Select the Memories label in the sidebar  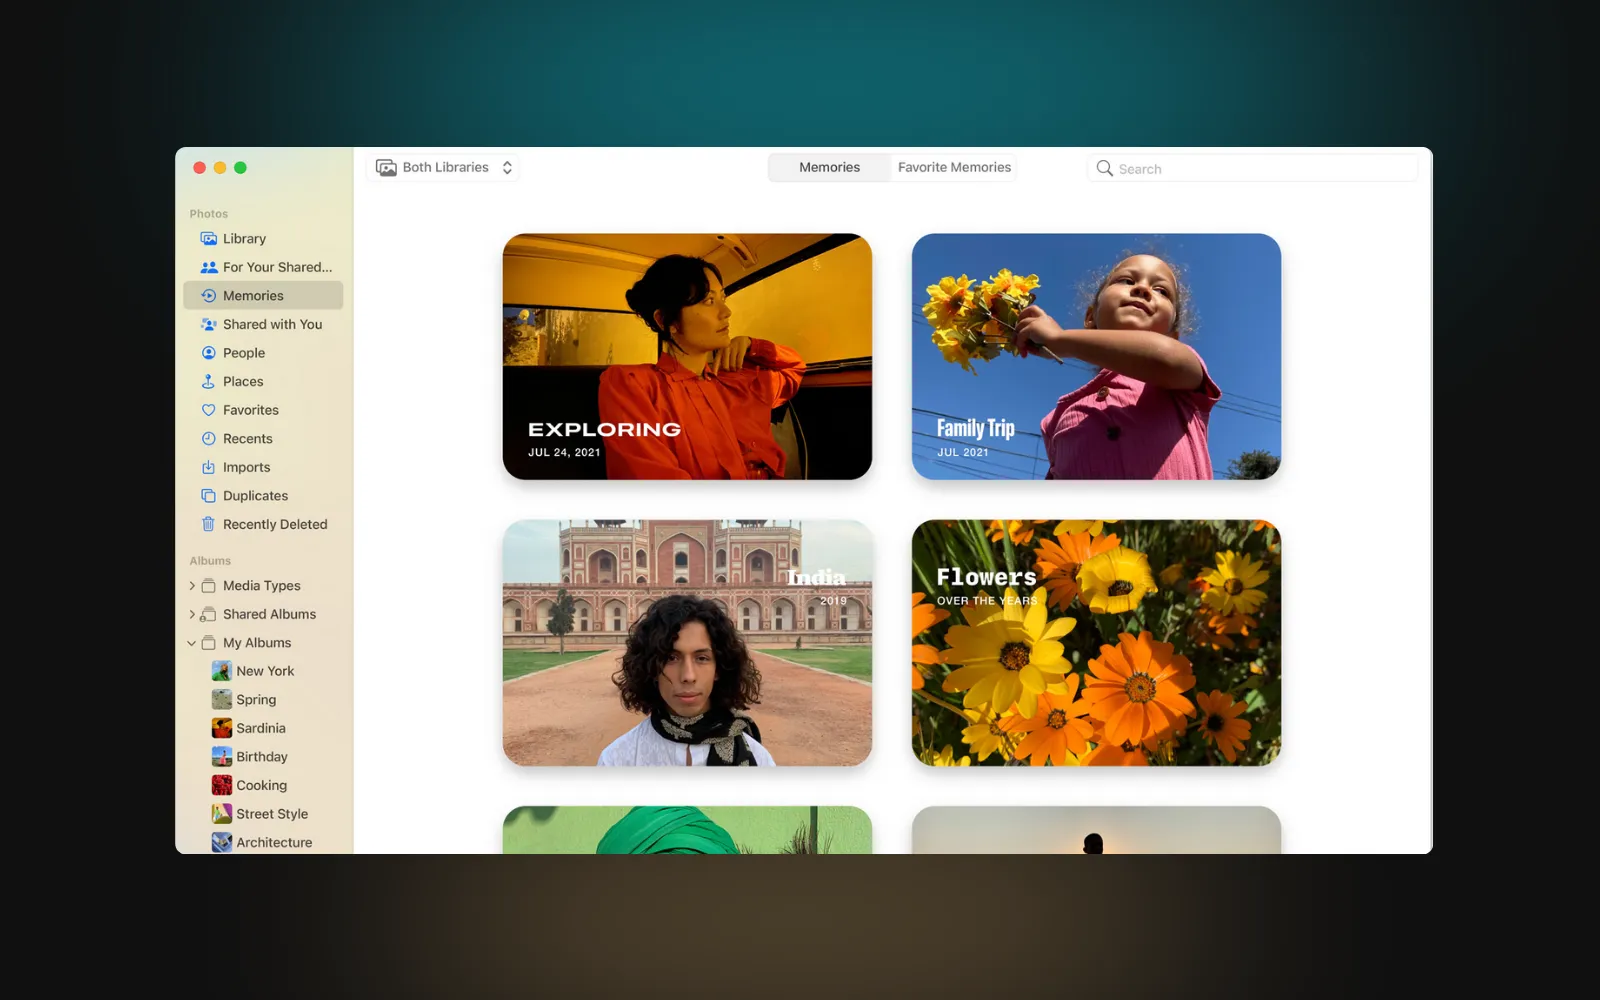tap(253, 296)
